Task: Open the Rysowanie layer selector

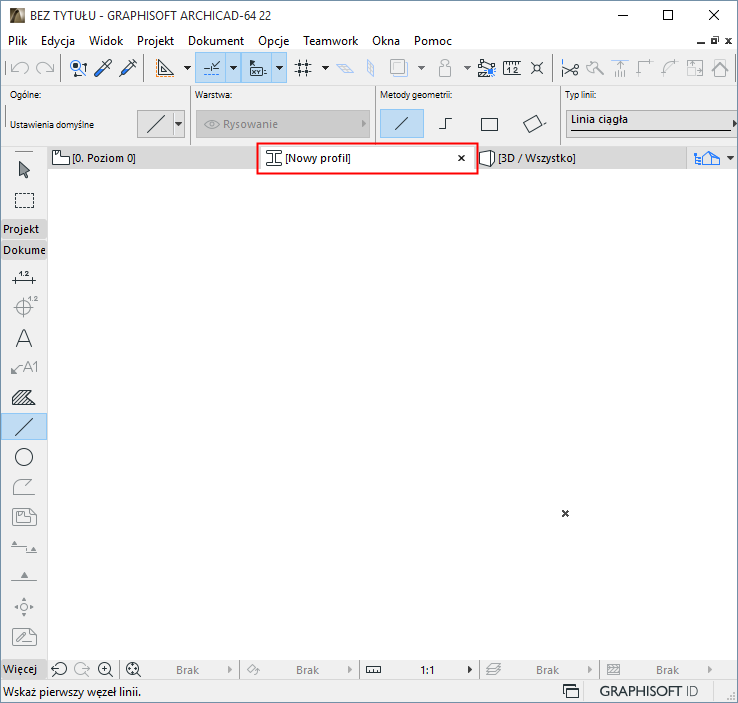Action: 283,124
